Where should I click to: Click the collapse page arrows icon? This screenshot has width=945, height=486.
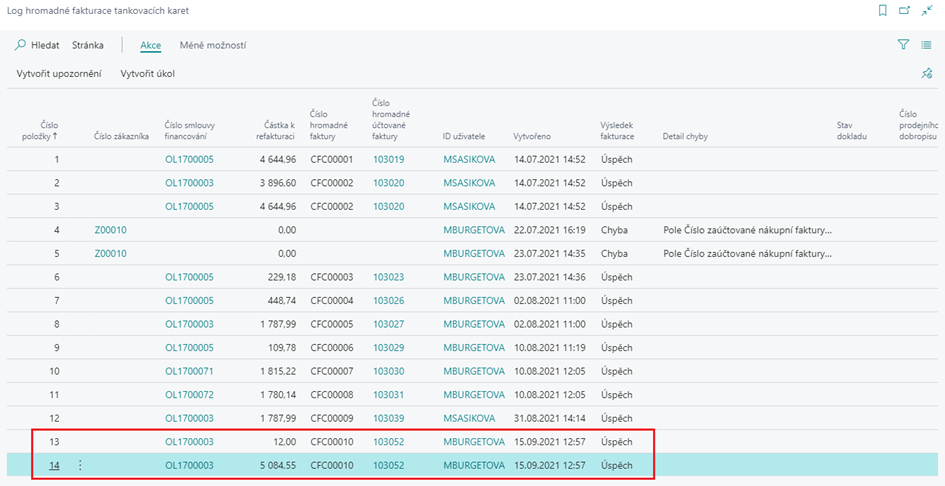927,10
